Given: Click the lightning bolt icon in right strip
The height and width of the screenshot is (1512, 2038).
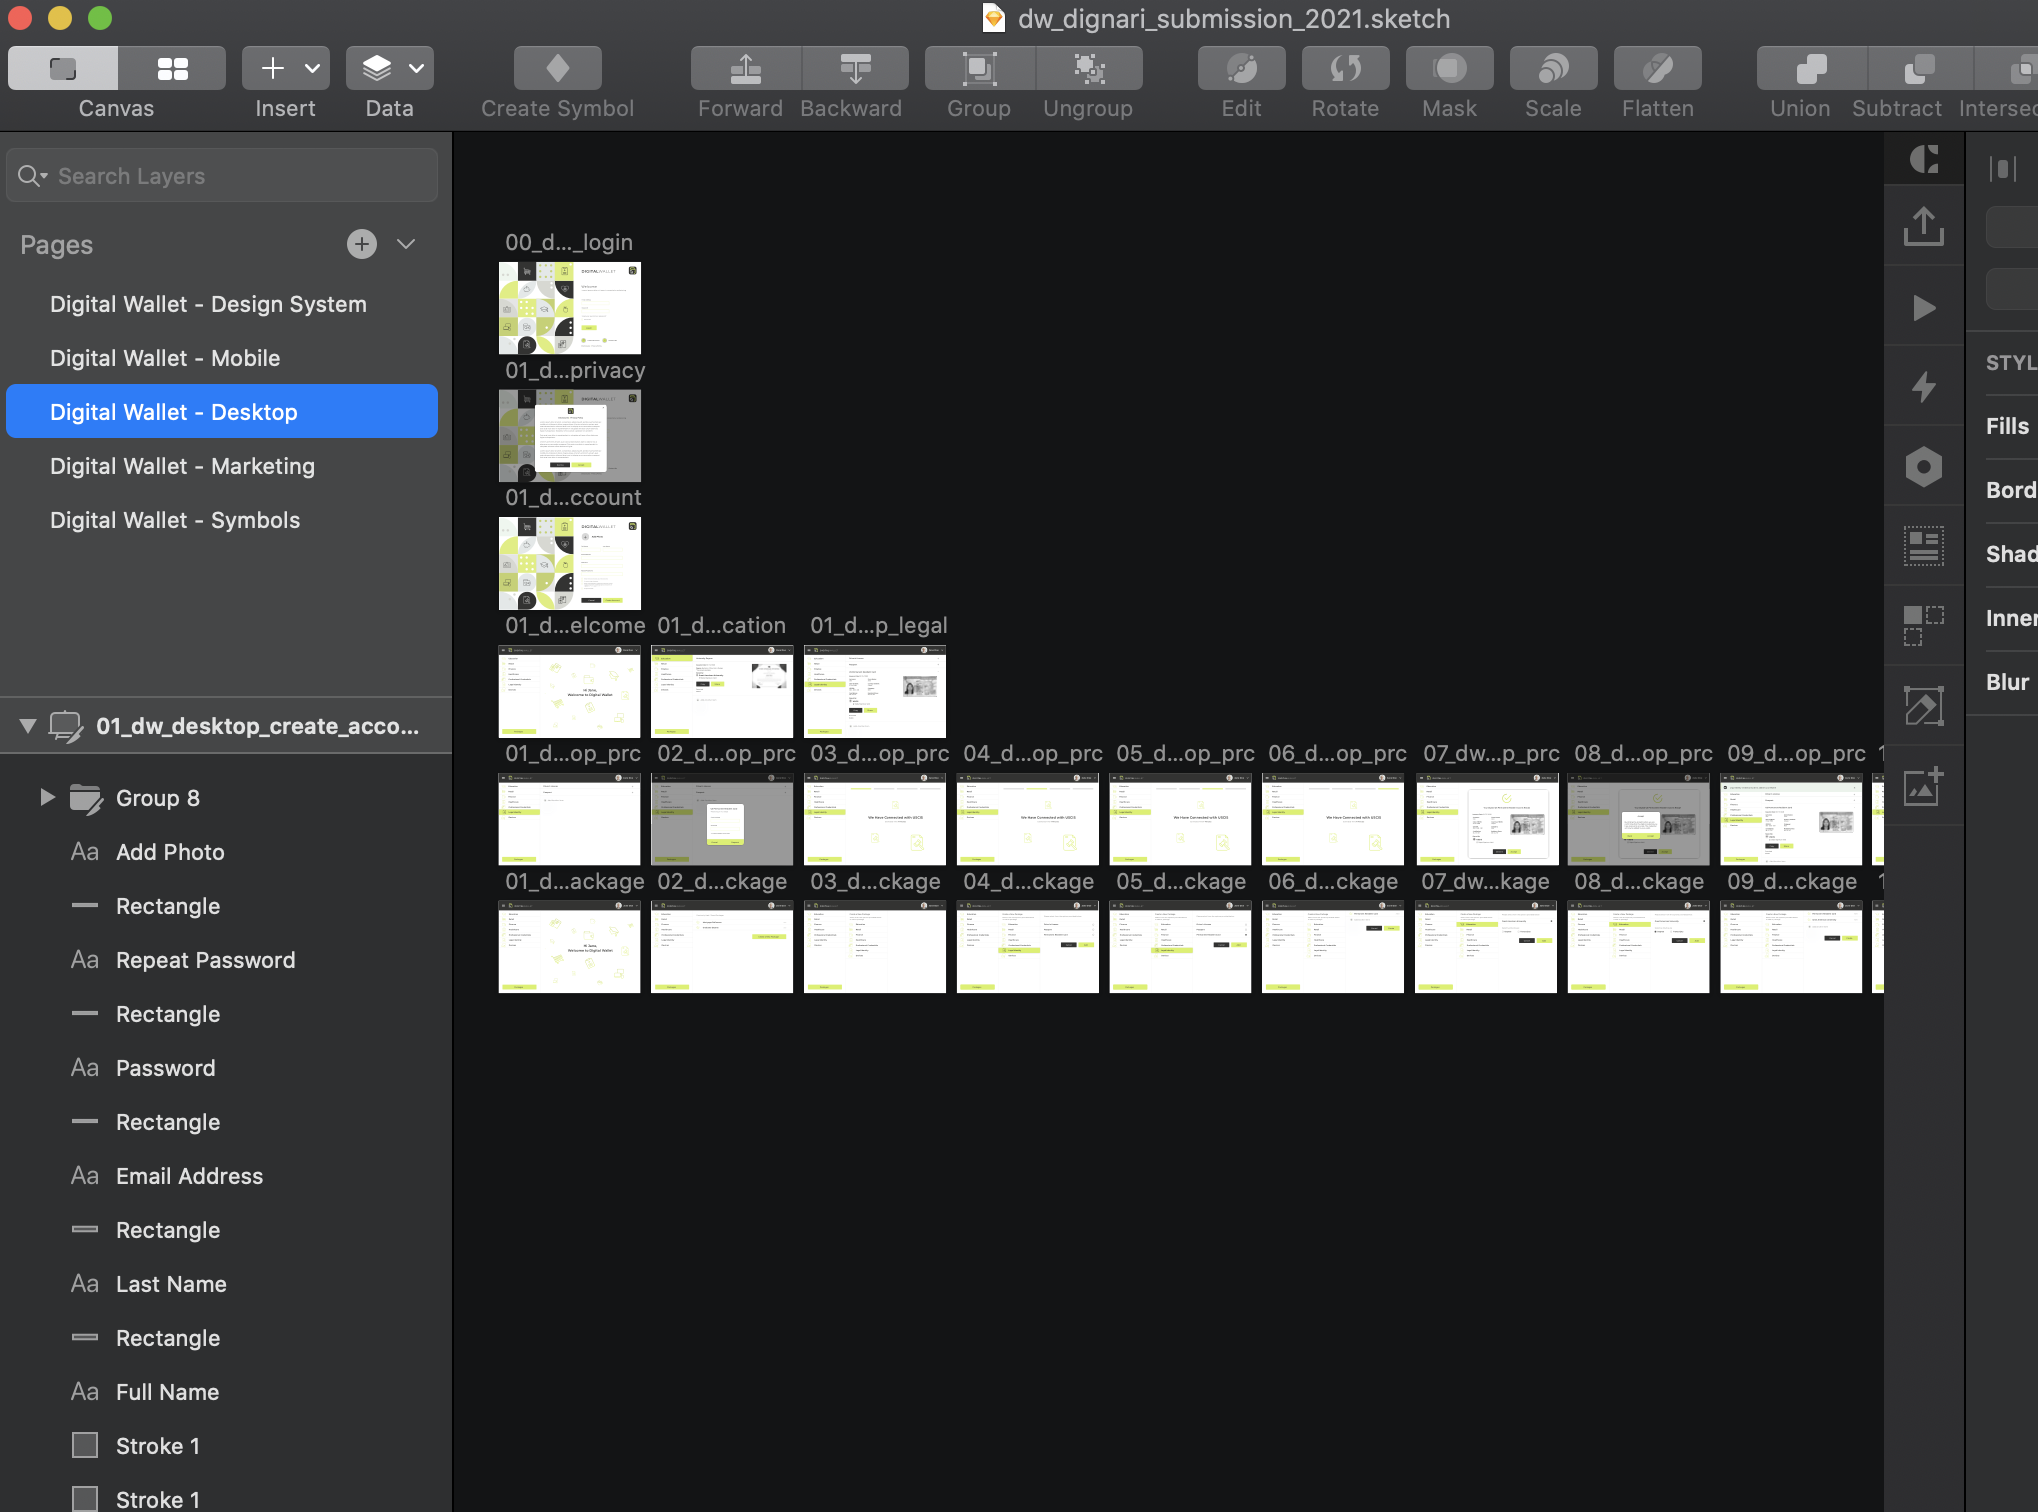Looking at the screenshot, I should (x=1923, y=386).
